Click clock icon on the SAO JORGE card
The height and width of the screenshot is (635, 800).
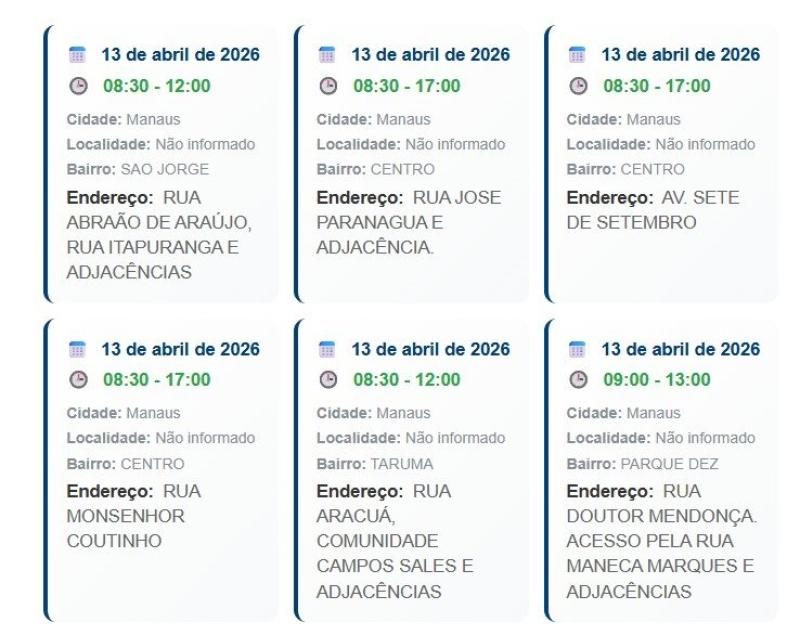76,86
